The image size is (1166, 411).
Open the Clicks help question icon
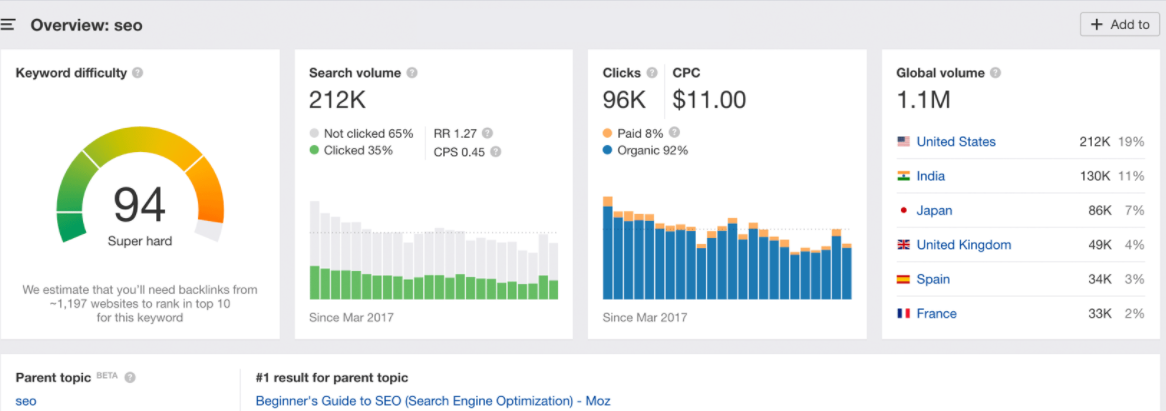pyautogui.click(x=651, y=73)
